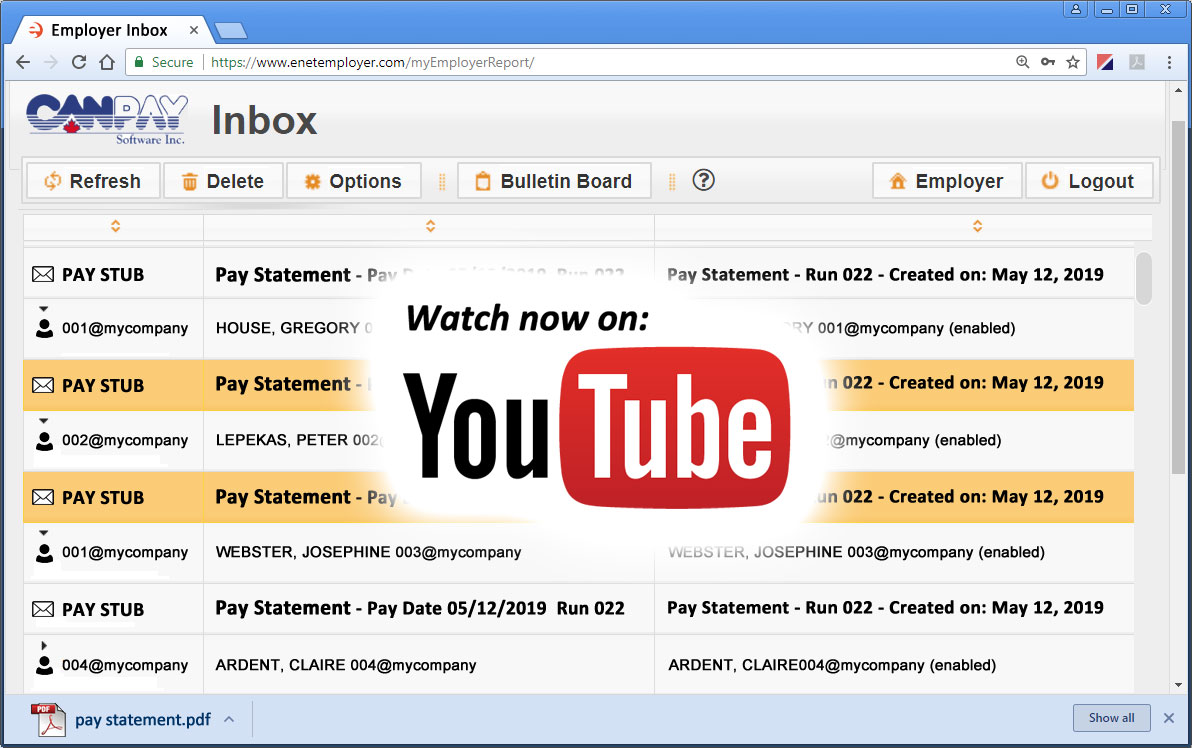This screenshot has height=748, width=1192.
Task: Go to the Employer page
Action: [946, 181]
